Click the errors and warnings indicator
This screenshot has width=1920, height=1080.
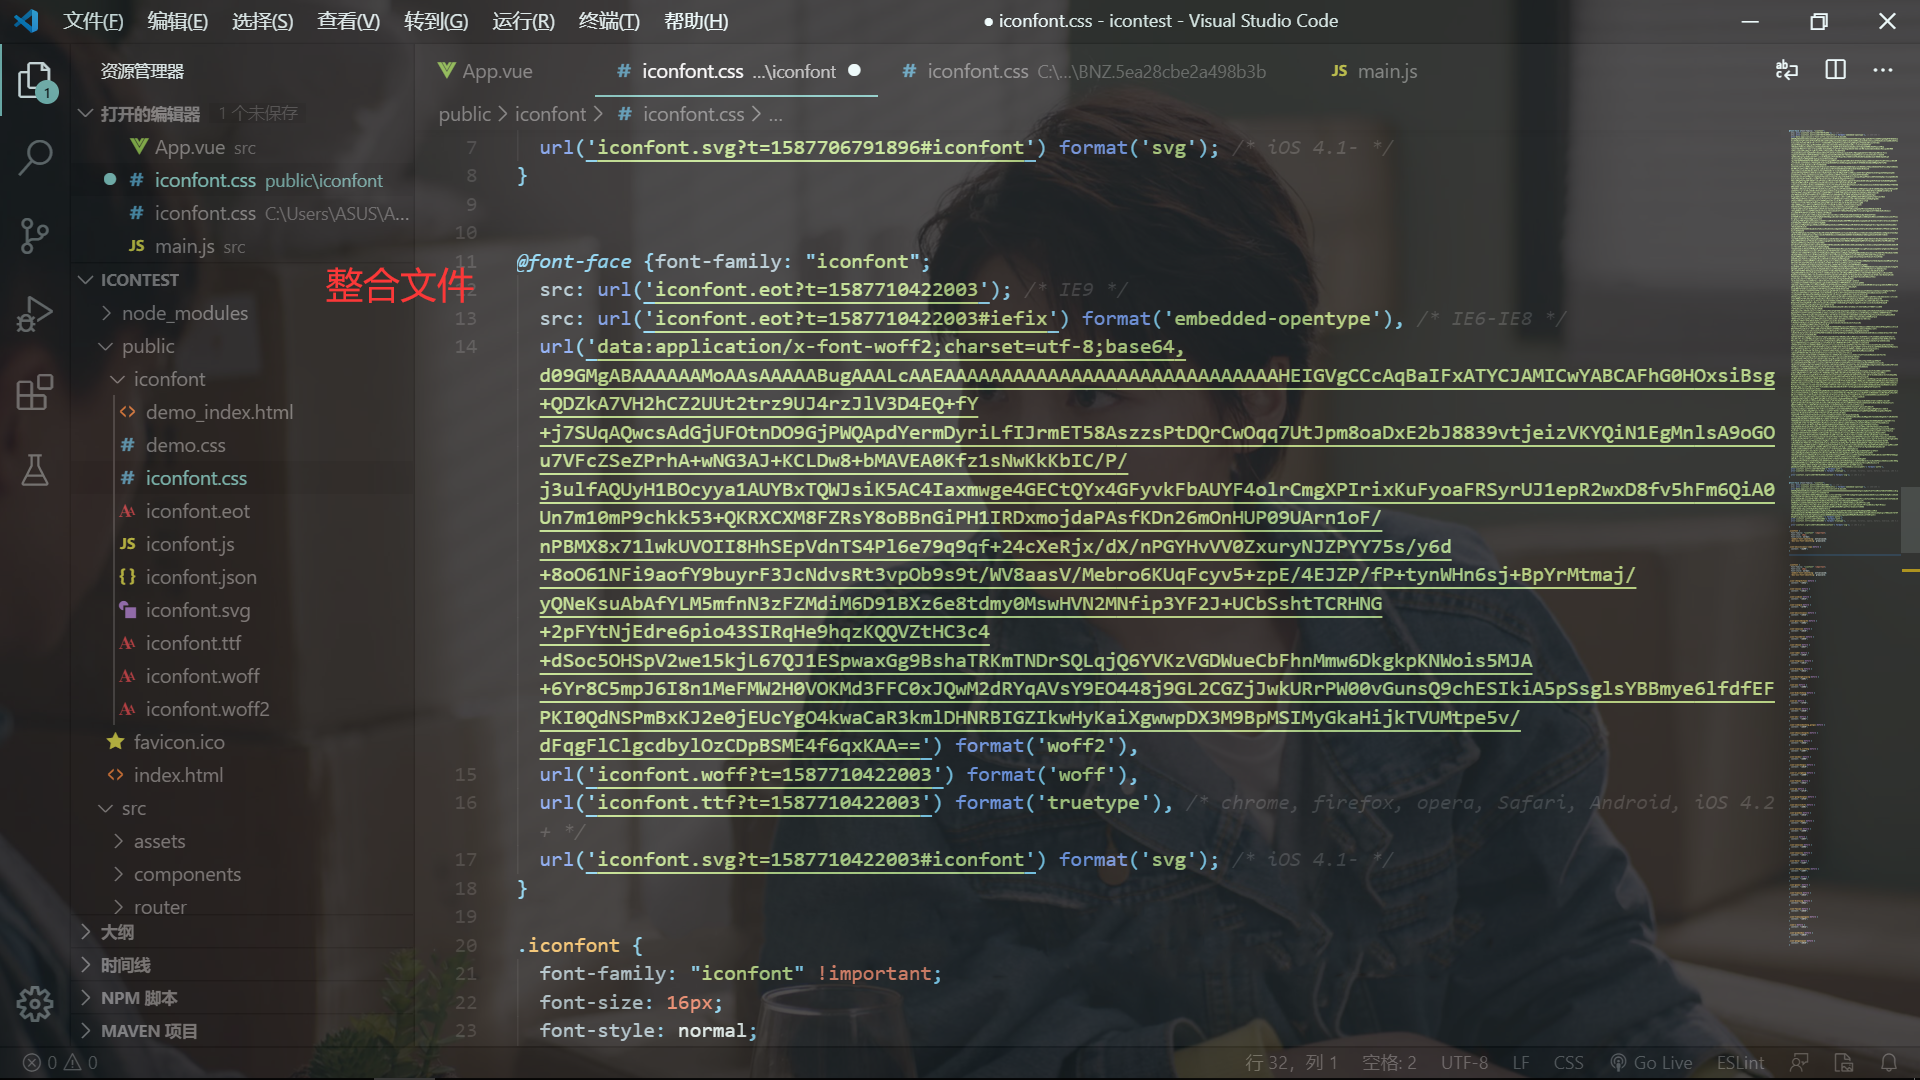tap(60, 1062)
